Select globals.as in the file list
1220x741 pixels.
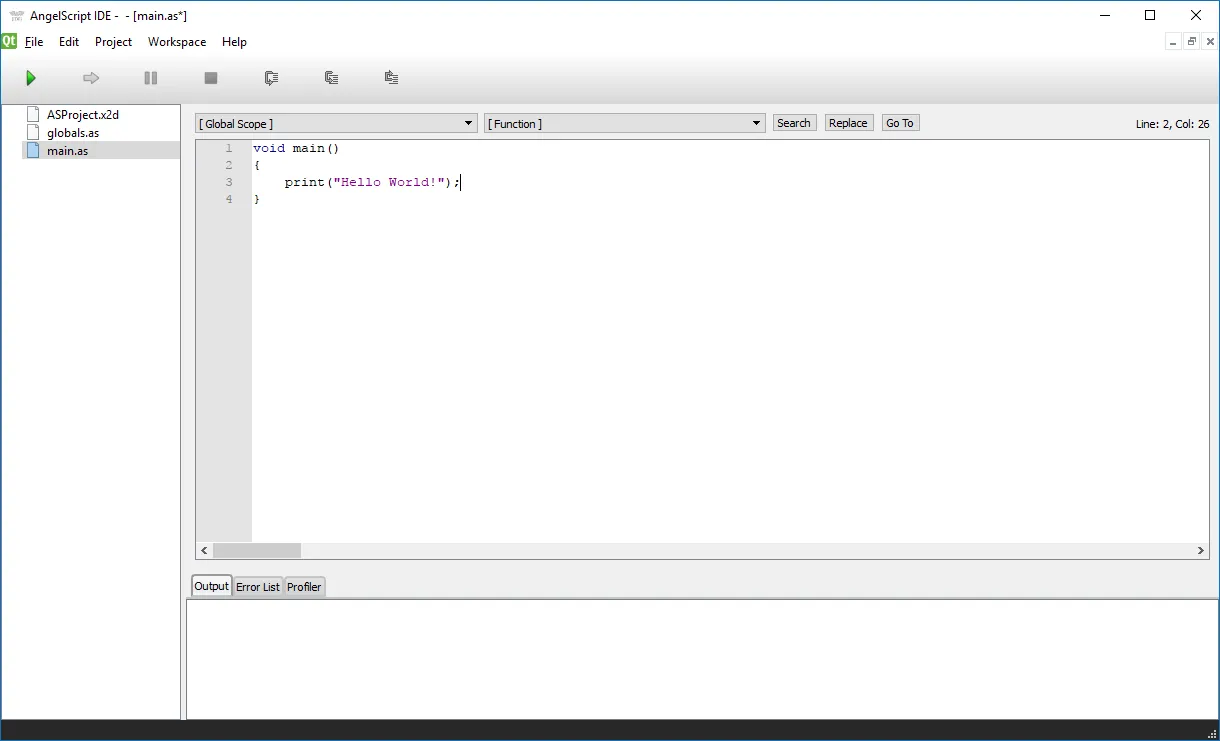[73, 133]
